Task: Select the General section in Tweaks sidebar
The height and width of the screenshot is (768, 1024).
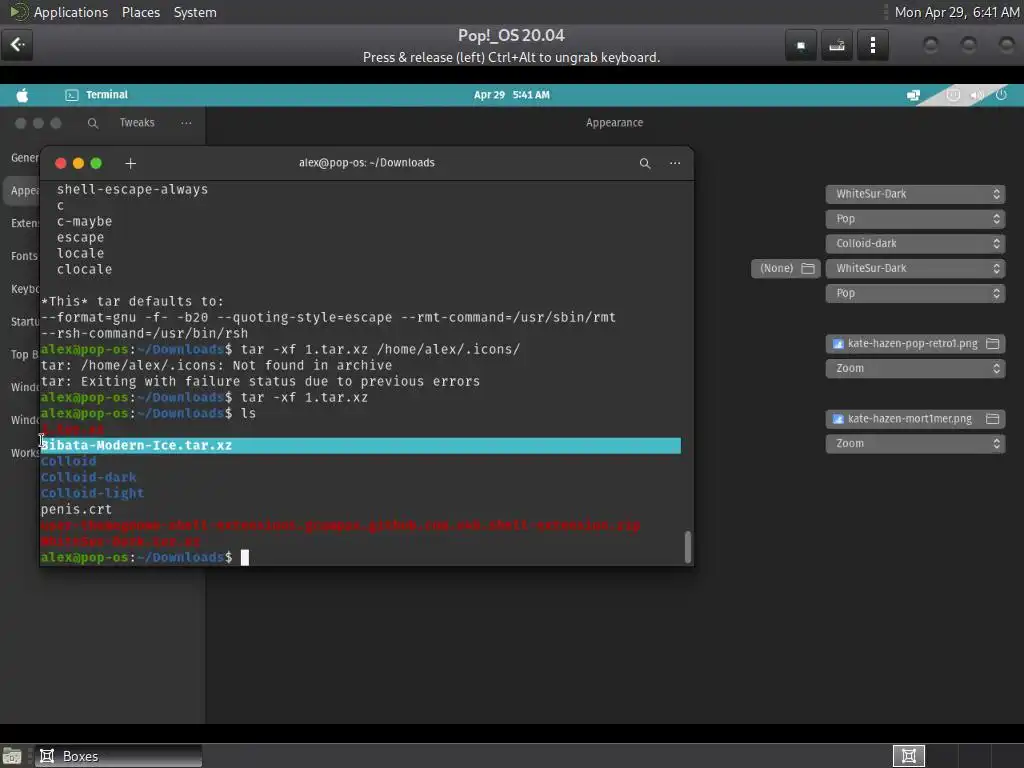Action: 23,157
